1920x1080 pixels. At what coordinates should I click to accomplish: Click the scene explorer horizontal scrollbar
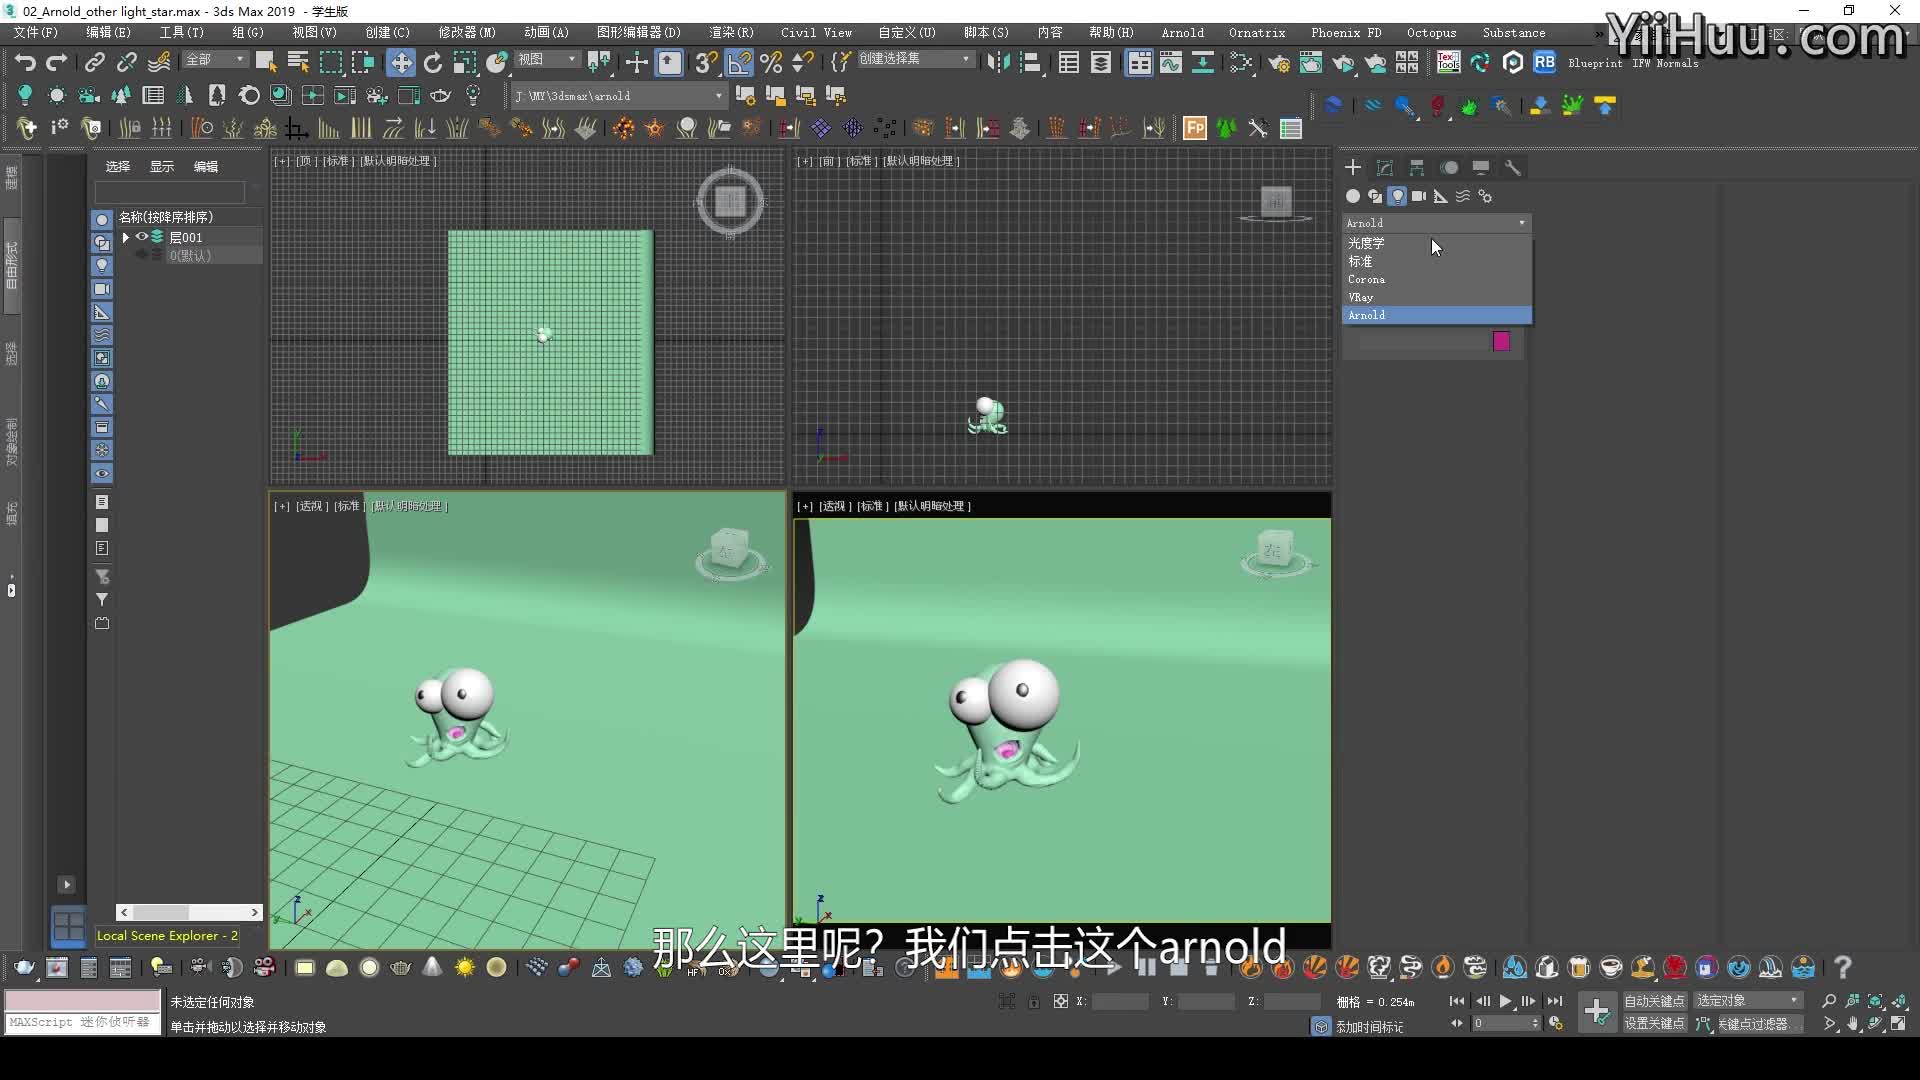[189, 912]
